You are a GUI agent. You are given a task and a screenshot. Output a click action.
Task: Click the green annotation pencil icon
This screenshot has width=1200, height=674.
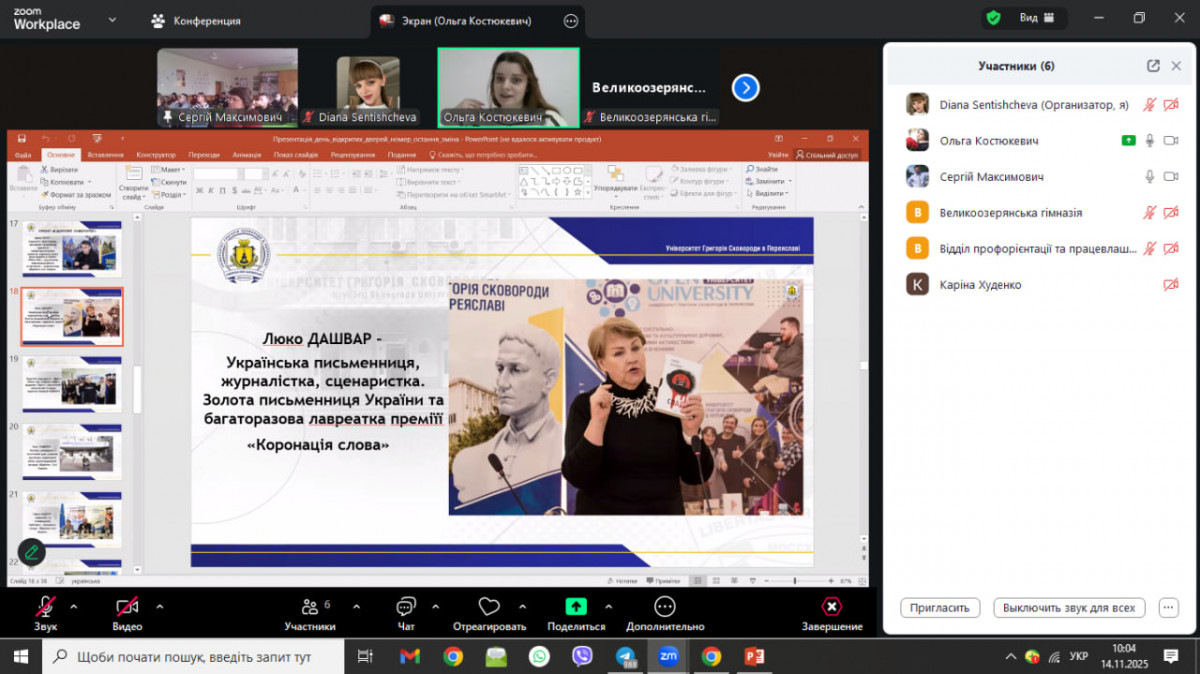click(x=32, y=552)
